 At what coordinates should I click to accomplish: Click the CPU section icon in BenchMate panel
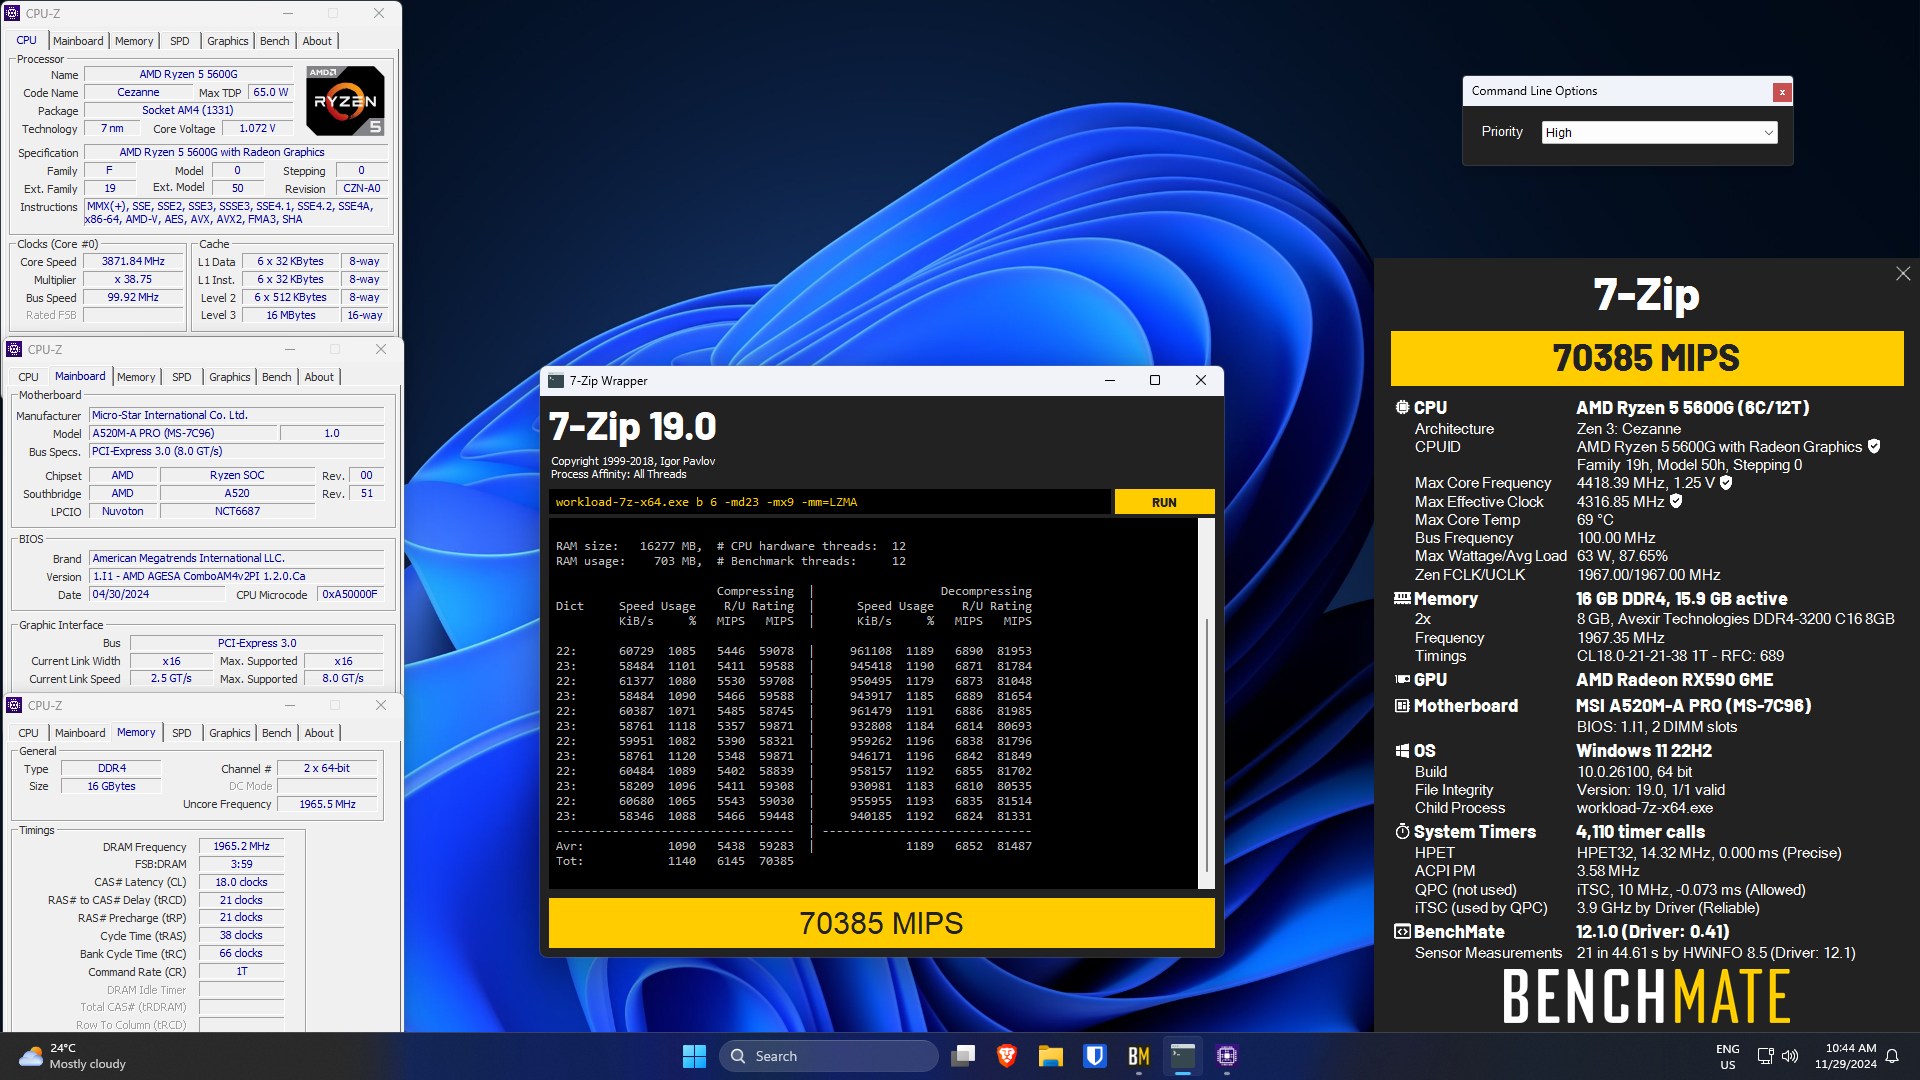coord(1402,408)
